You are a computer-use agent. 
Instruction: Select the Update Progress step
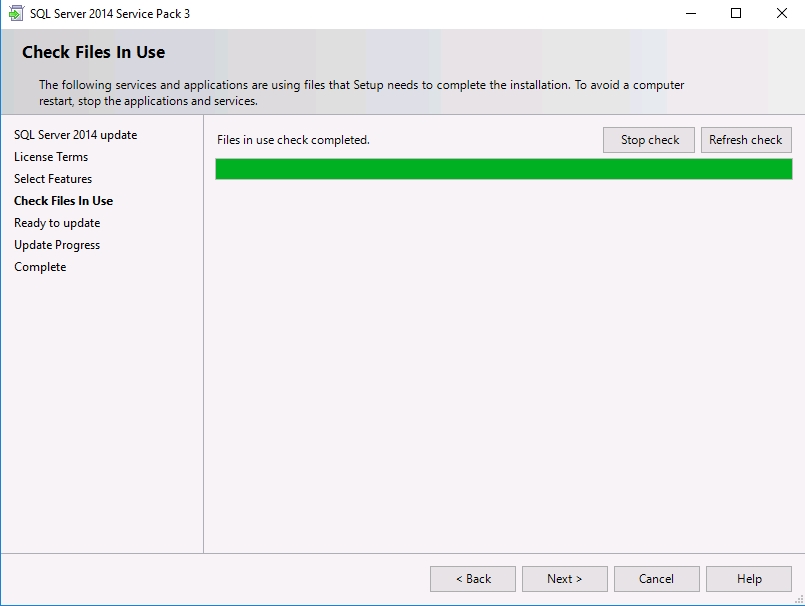click(x=57, y=245)
